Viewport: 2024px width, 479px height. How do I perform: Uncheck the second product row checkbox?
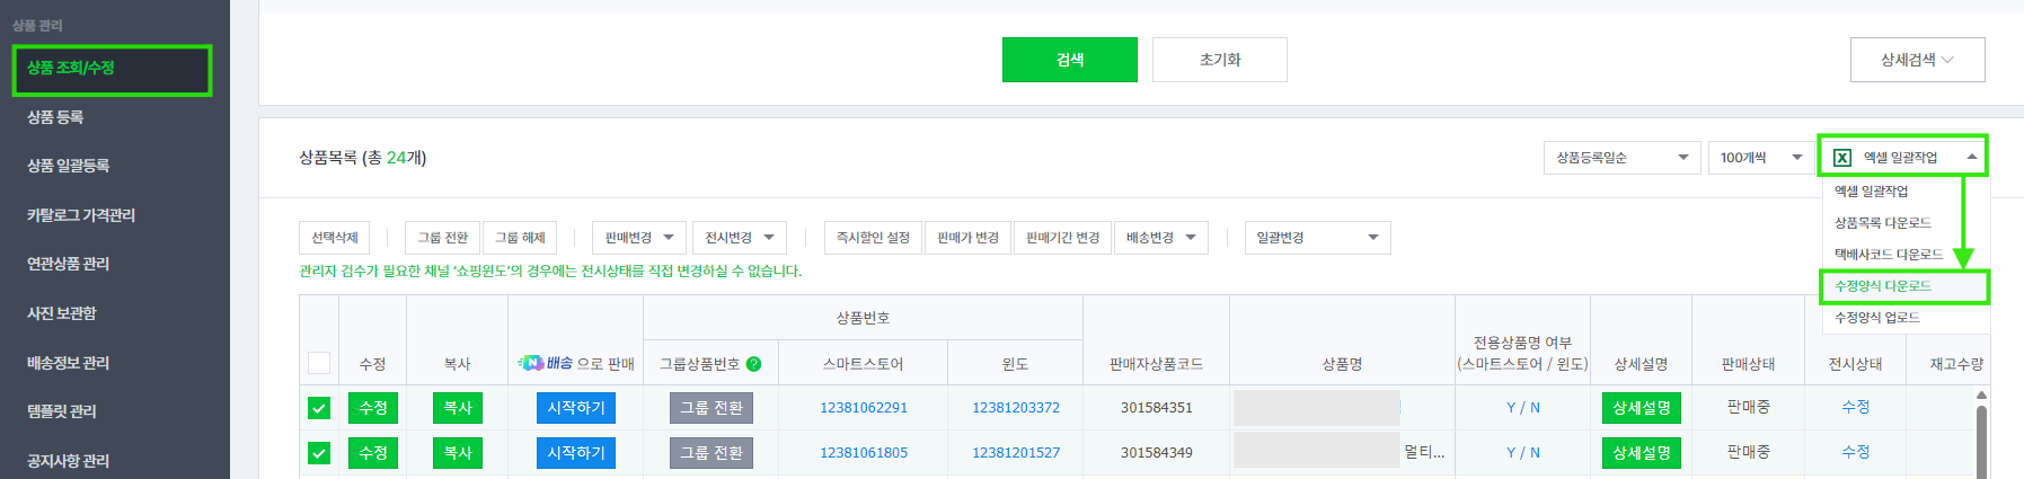(x=319, y=453)
